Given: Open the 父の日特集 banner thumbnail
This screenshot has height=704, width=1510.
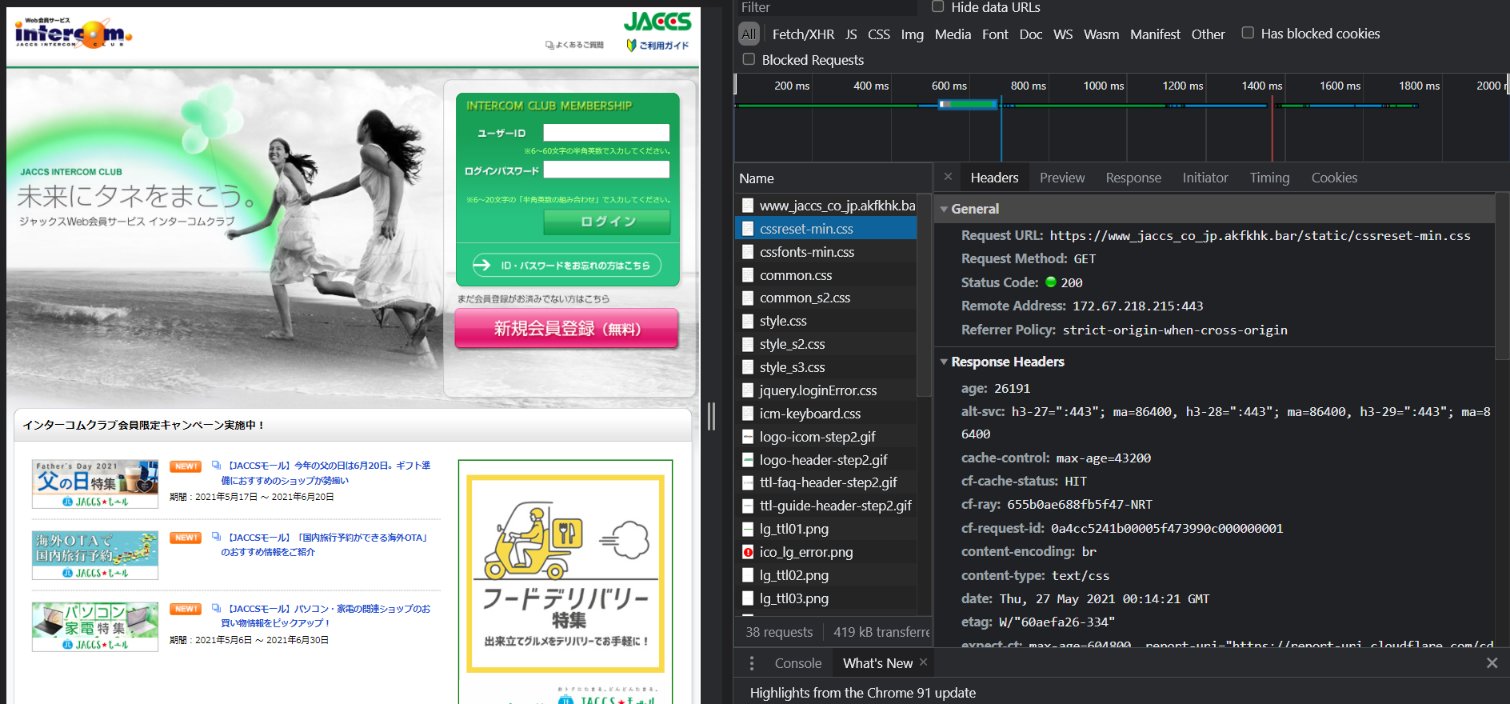Looking at the screenshot, I should click(95, 484).
